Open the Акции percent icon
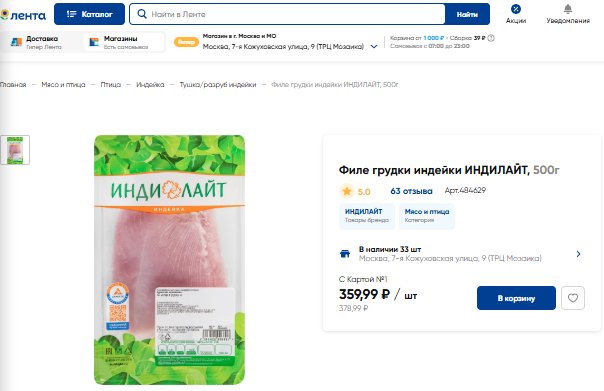The width and height of the screenshot is (604, 391). pyautogui.click(x=516, y=9)
